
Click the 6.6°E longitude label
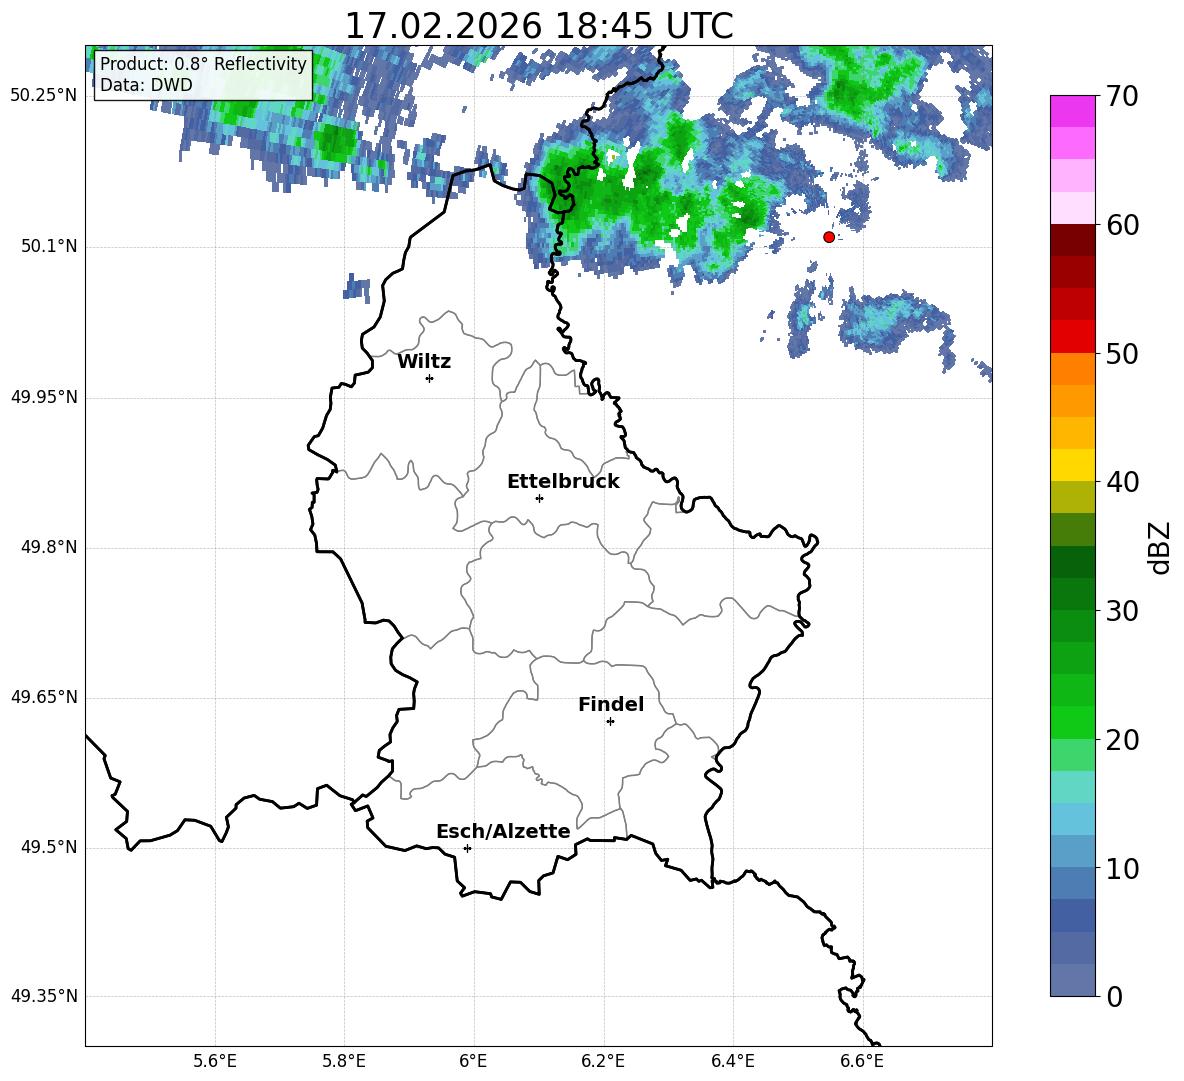click(x=862, y=1061)
